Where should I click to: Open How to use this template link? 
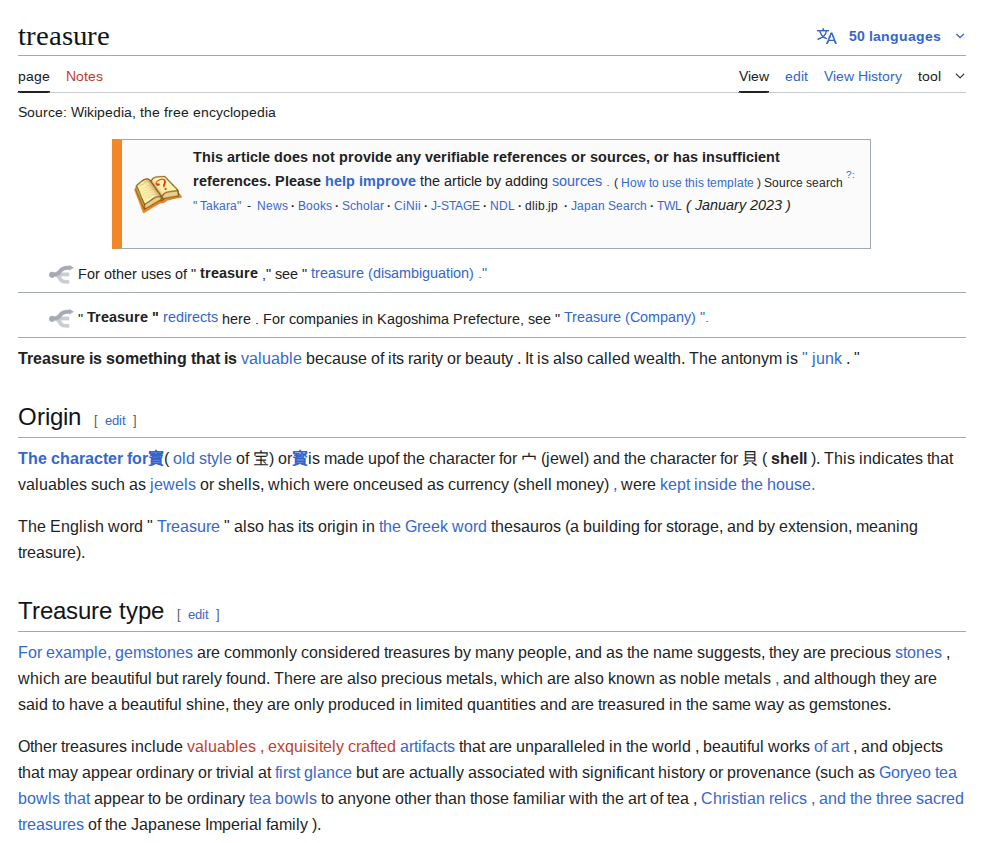[687, 183]
